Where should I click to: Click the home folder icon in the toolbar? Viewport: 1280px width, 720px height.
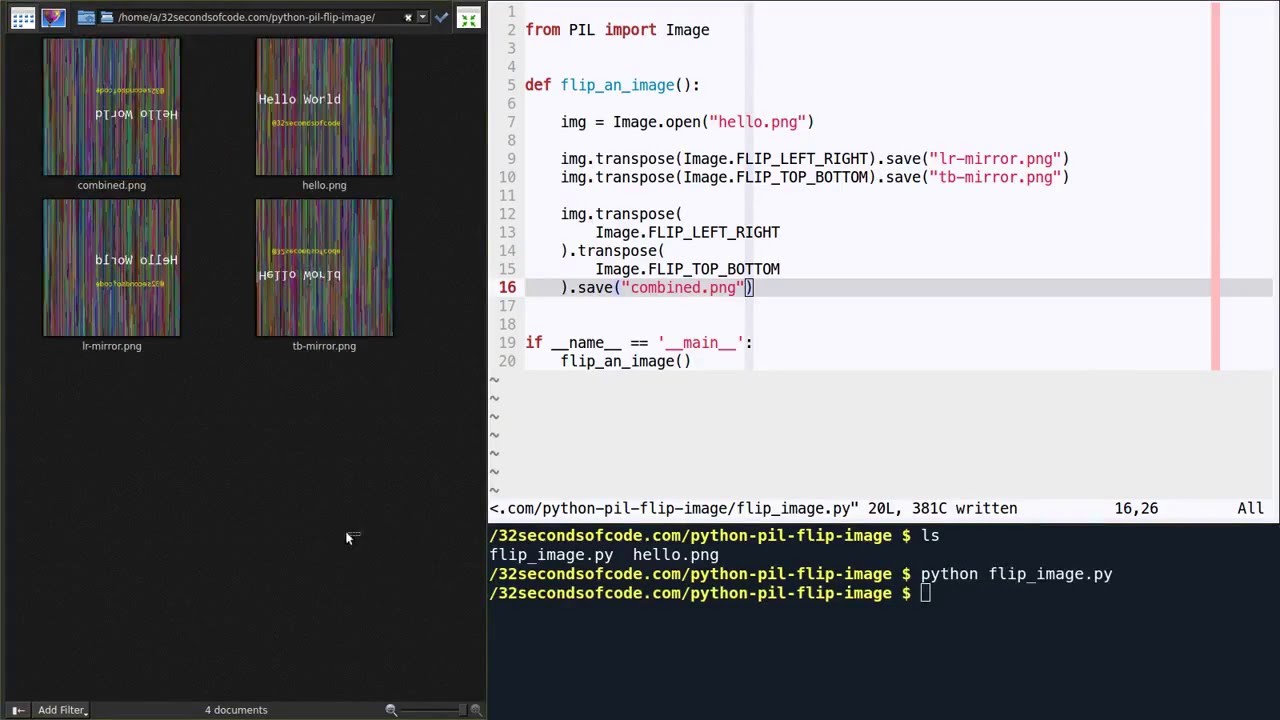pyautogui.click(x=86, y=17)
